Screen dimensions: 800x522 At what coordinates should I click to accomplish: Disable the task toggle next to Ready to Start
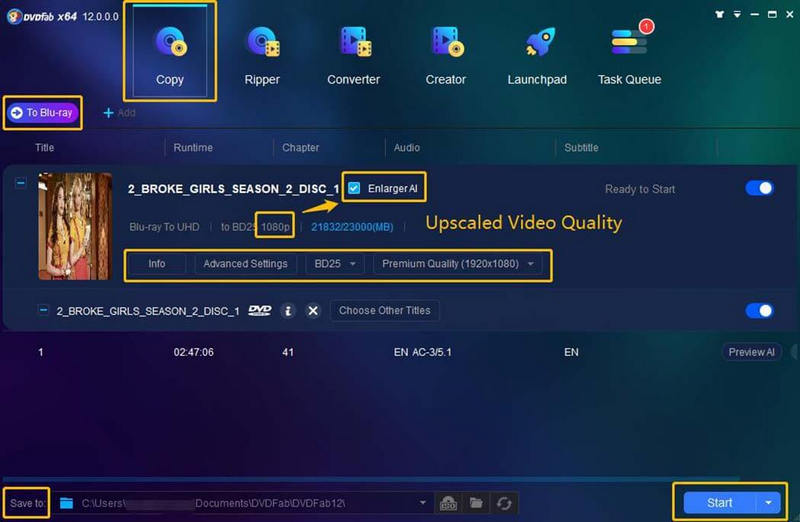click(759, 188)
